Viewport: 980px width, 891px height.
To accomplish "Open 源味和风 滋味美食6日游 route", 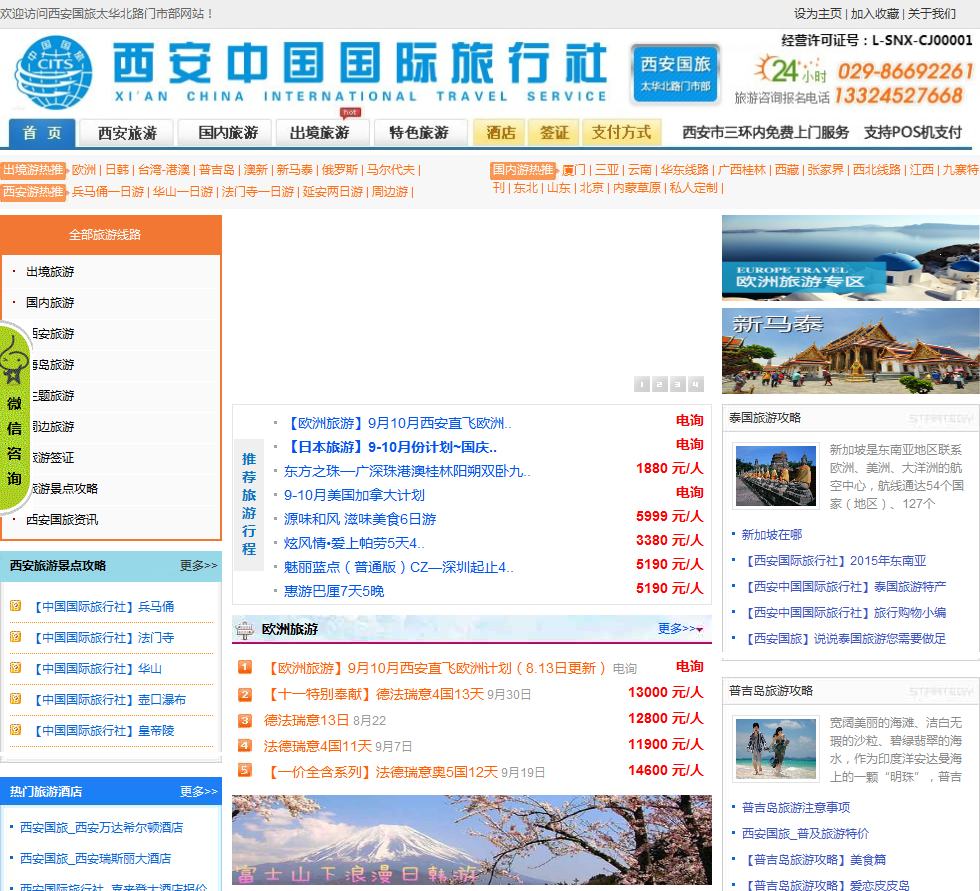I will point(360,519).
